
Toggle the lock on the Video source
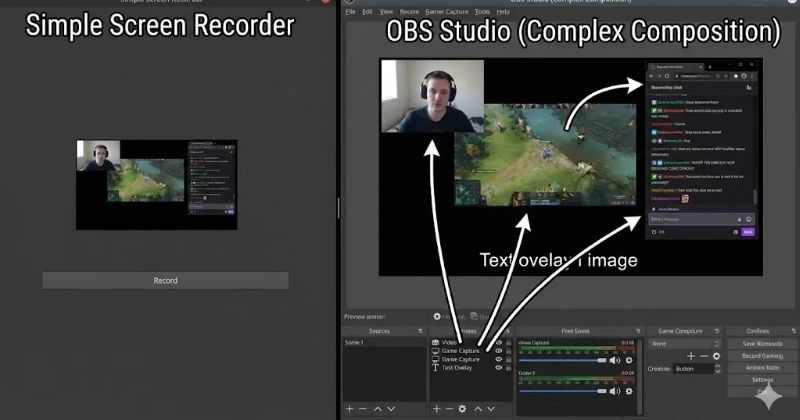coord(509,342)
